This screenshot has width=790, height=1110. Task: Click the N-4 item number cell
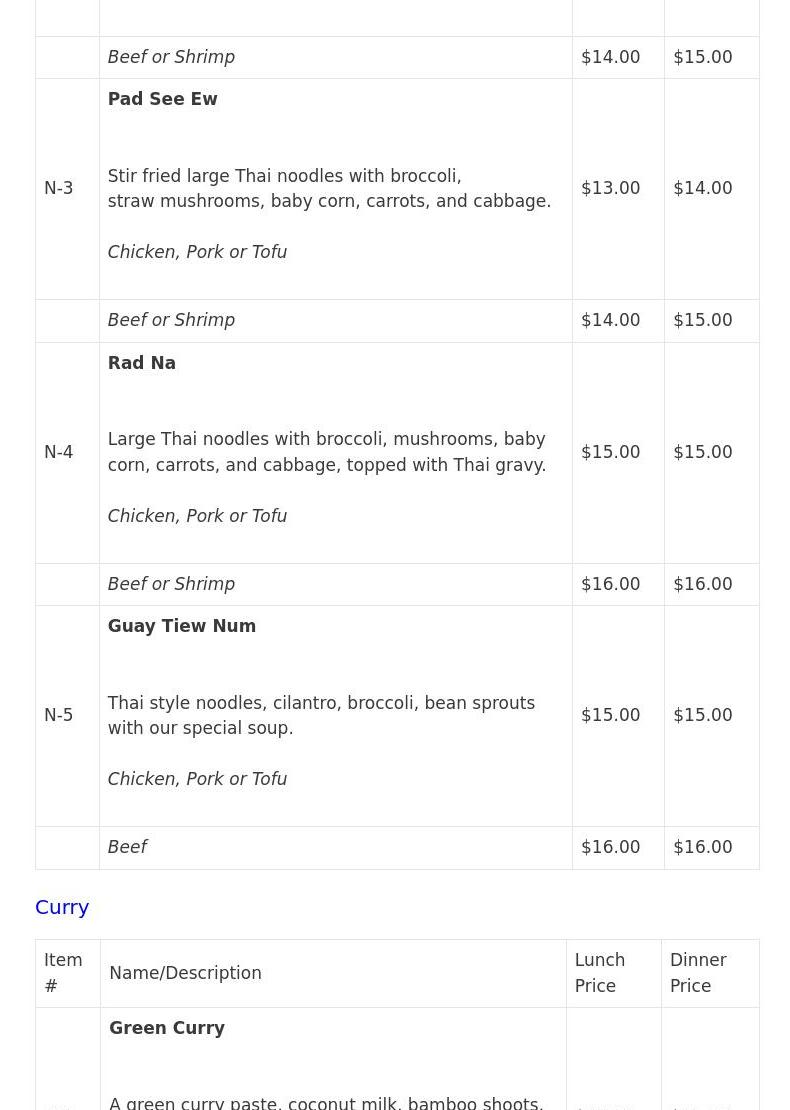[58, 452]
